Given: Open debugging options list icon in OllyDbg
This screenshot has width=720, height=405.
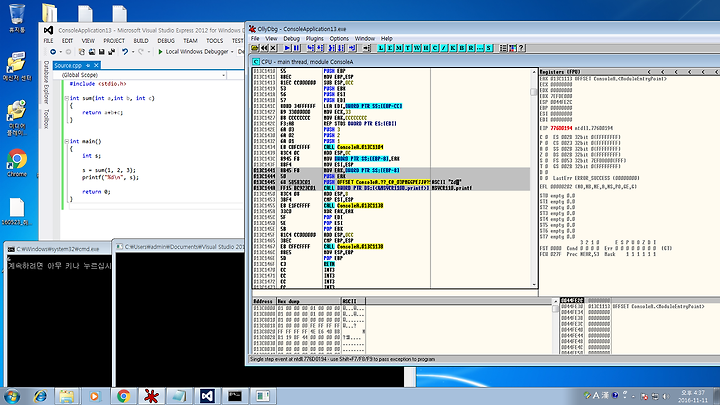Looking at the screenshot, I should pyautogui.click(x=503, y=48).
